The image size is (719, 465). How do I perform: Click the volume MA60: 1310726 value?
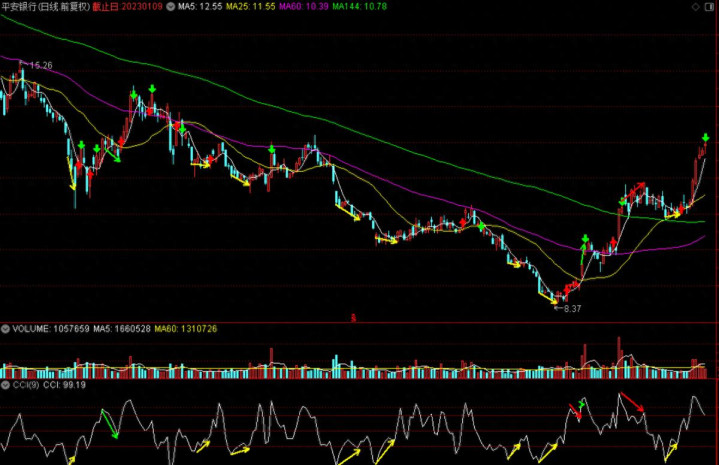pos(186,329)
